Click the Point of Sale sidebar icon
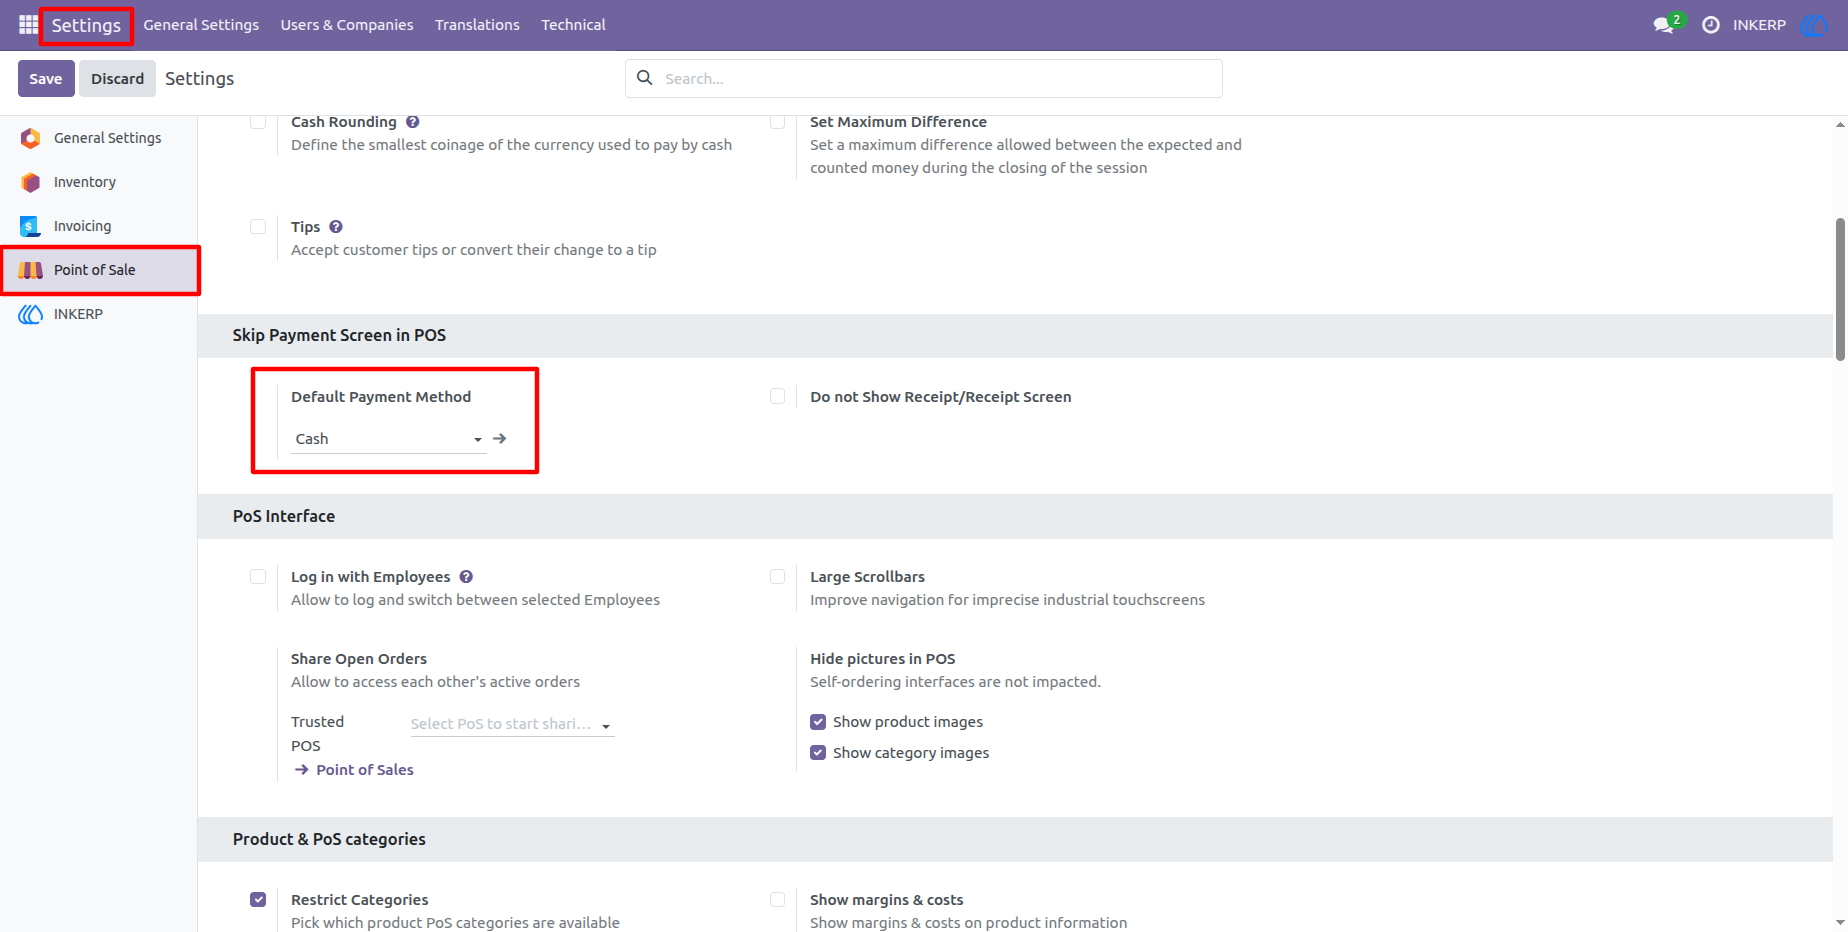1848x932 pixels. pyautogui.click(x=31, y=270)
